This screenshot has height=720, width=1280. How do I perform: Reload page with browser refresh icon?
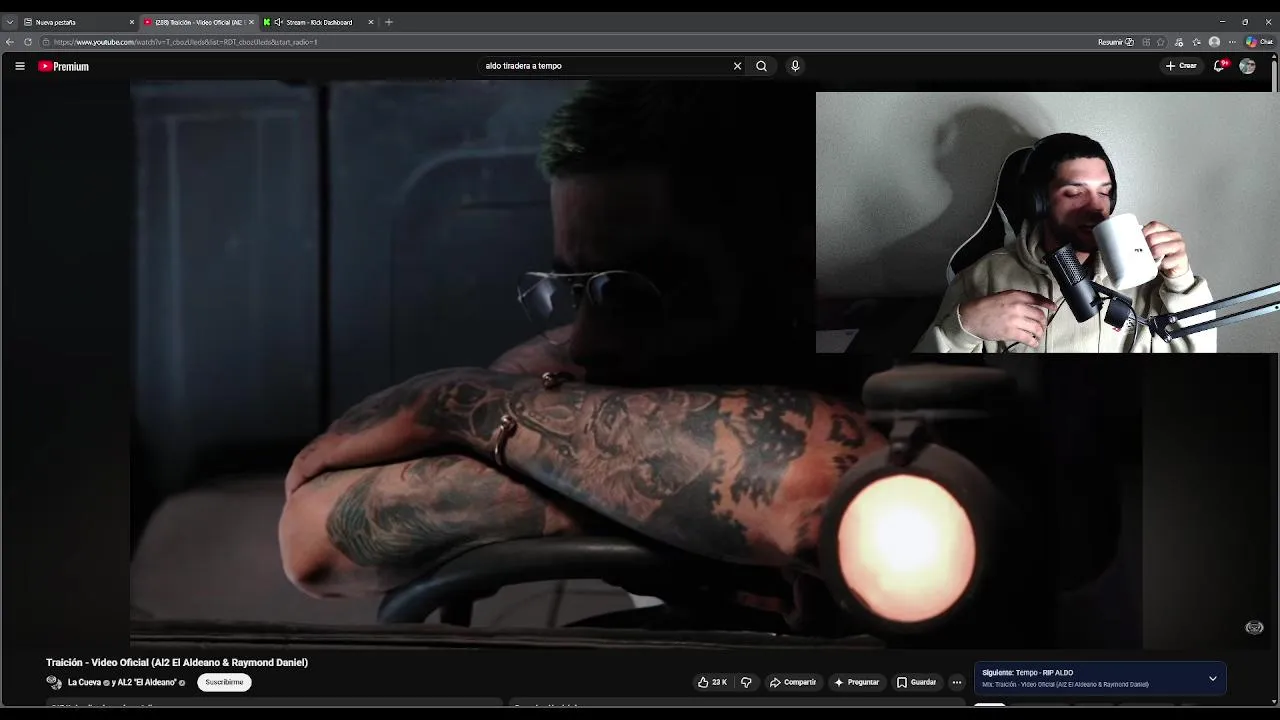click(28, 42)
